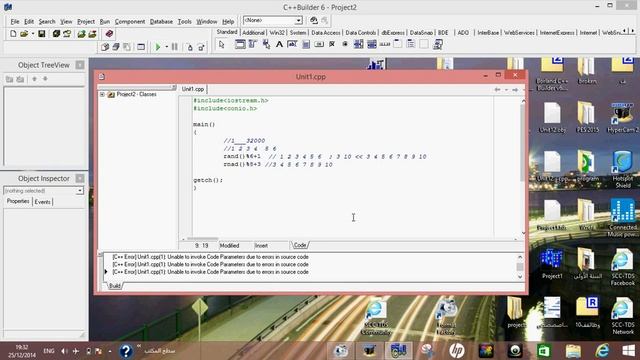Switch to Win32 palette tab
Viewport: 640px width, 360px height.
point(277,33)
